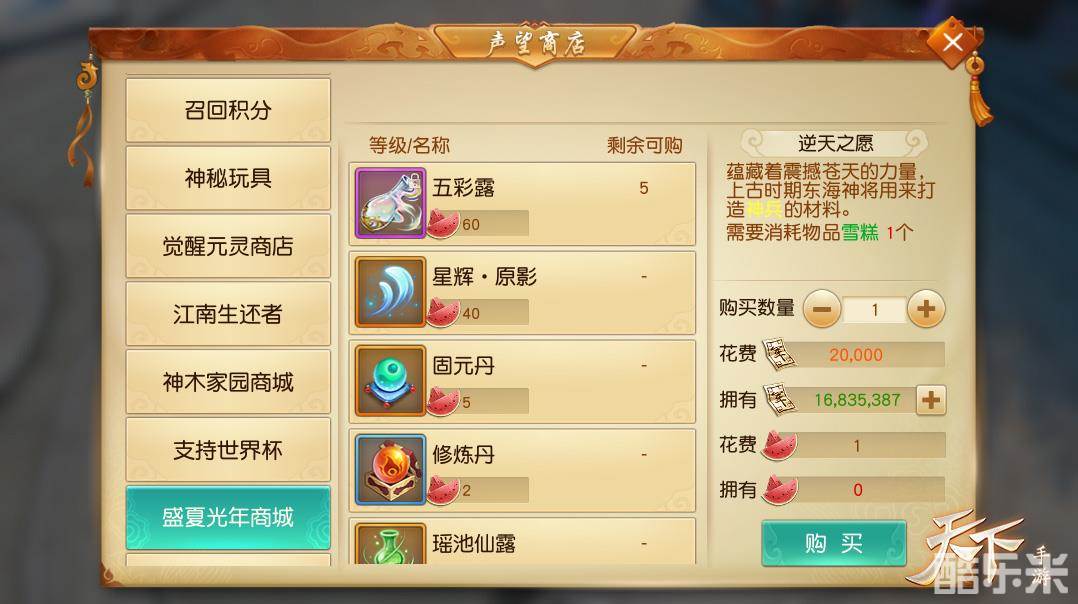Open the 神木家园商城 tab

pyautogui.click(x=228, y=382)
